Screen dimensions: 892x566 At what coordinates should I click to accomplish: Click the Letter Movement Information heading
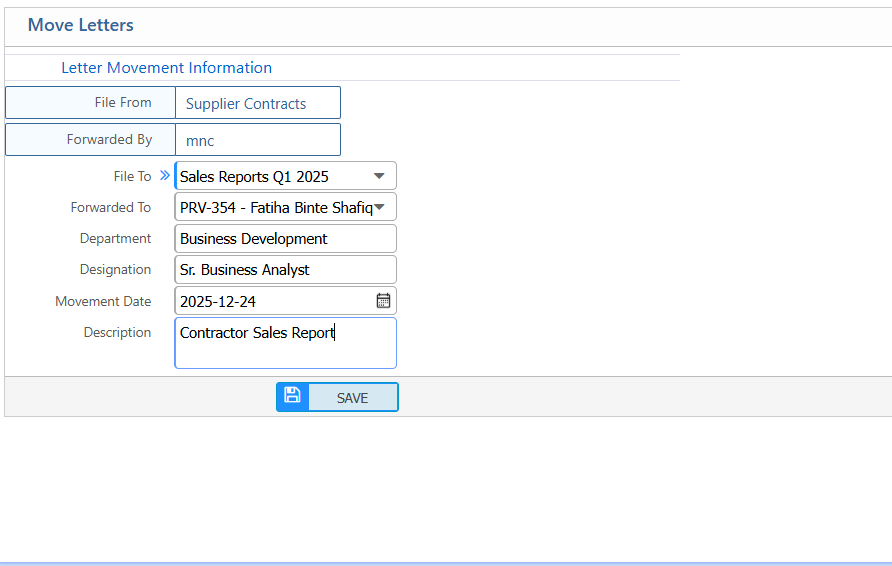(166, 68)
